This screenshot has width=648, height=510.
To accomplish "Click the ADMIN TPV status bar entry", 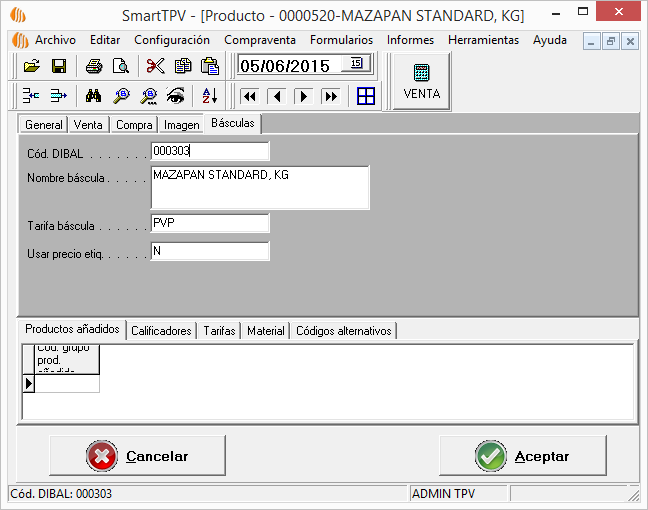I will coord(459,494).
